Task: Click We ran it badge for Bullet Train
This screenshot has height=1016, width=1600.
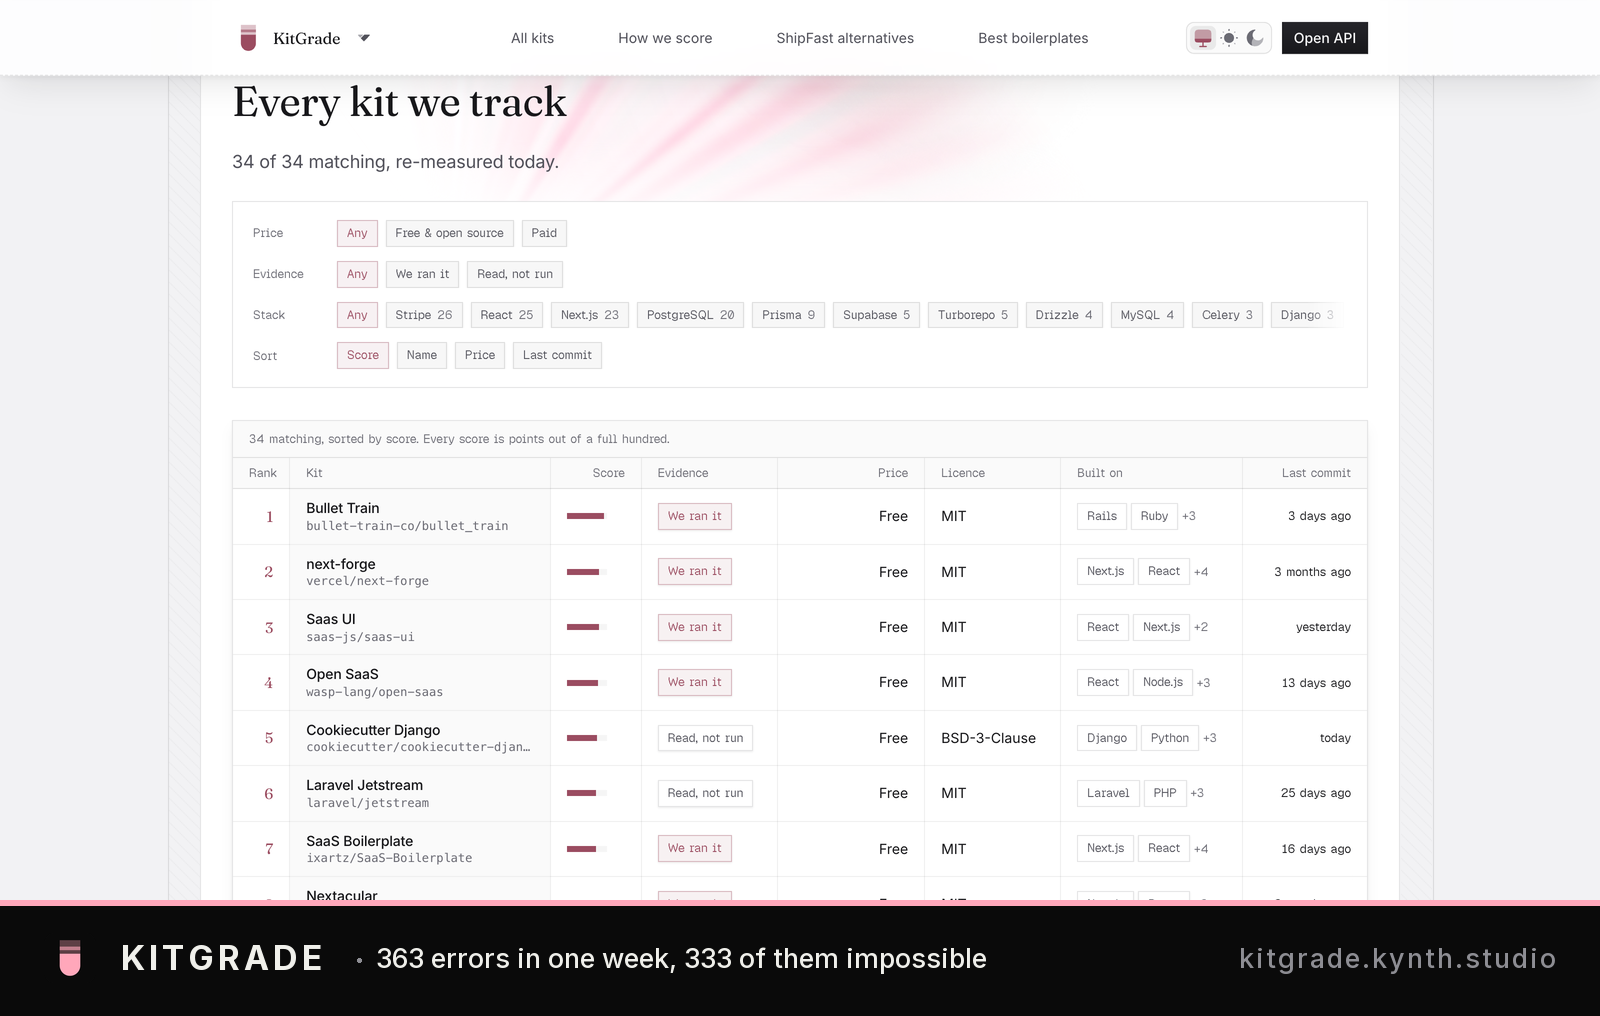Action: coord(695,516)
